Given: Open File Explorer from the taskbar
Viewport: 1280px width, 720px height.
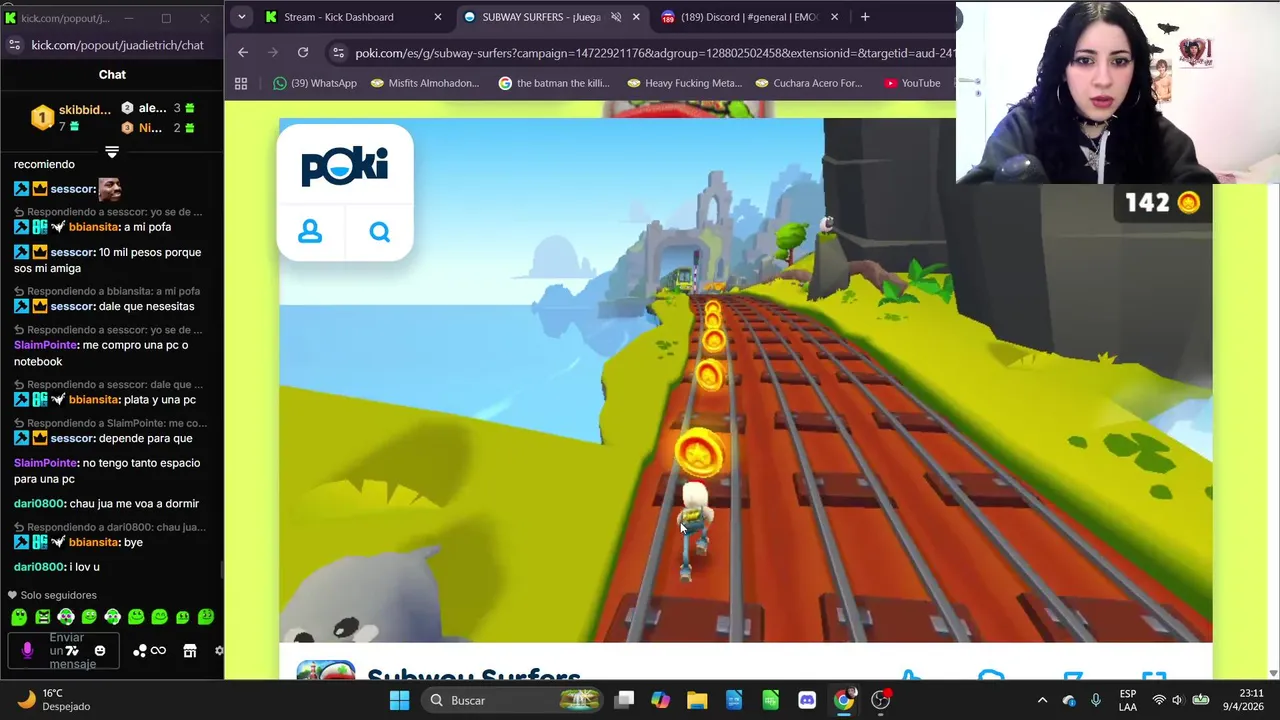Looking at the screenshot, I should tap(697, 700).
